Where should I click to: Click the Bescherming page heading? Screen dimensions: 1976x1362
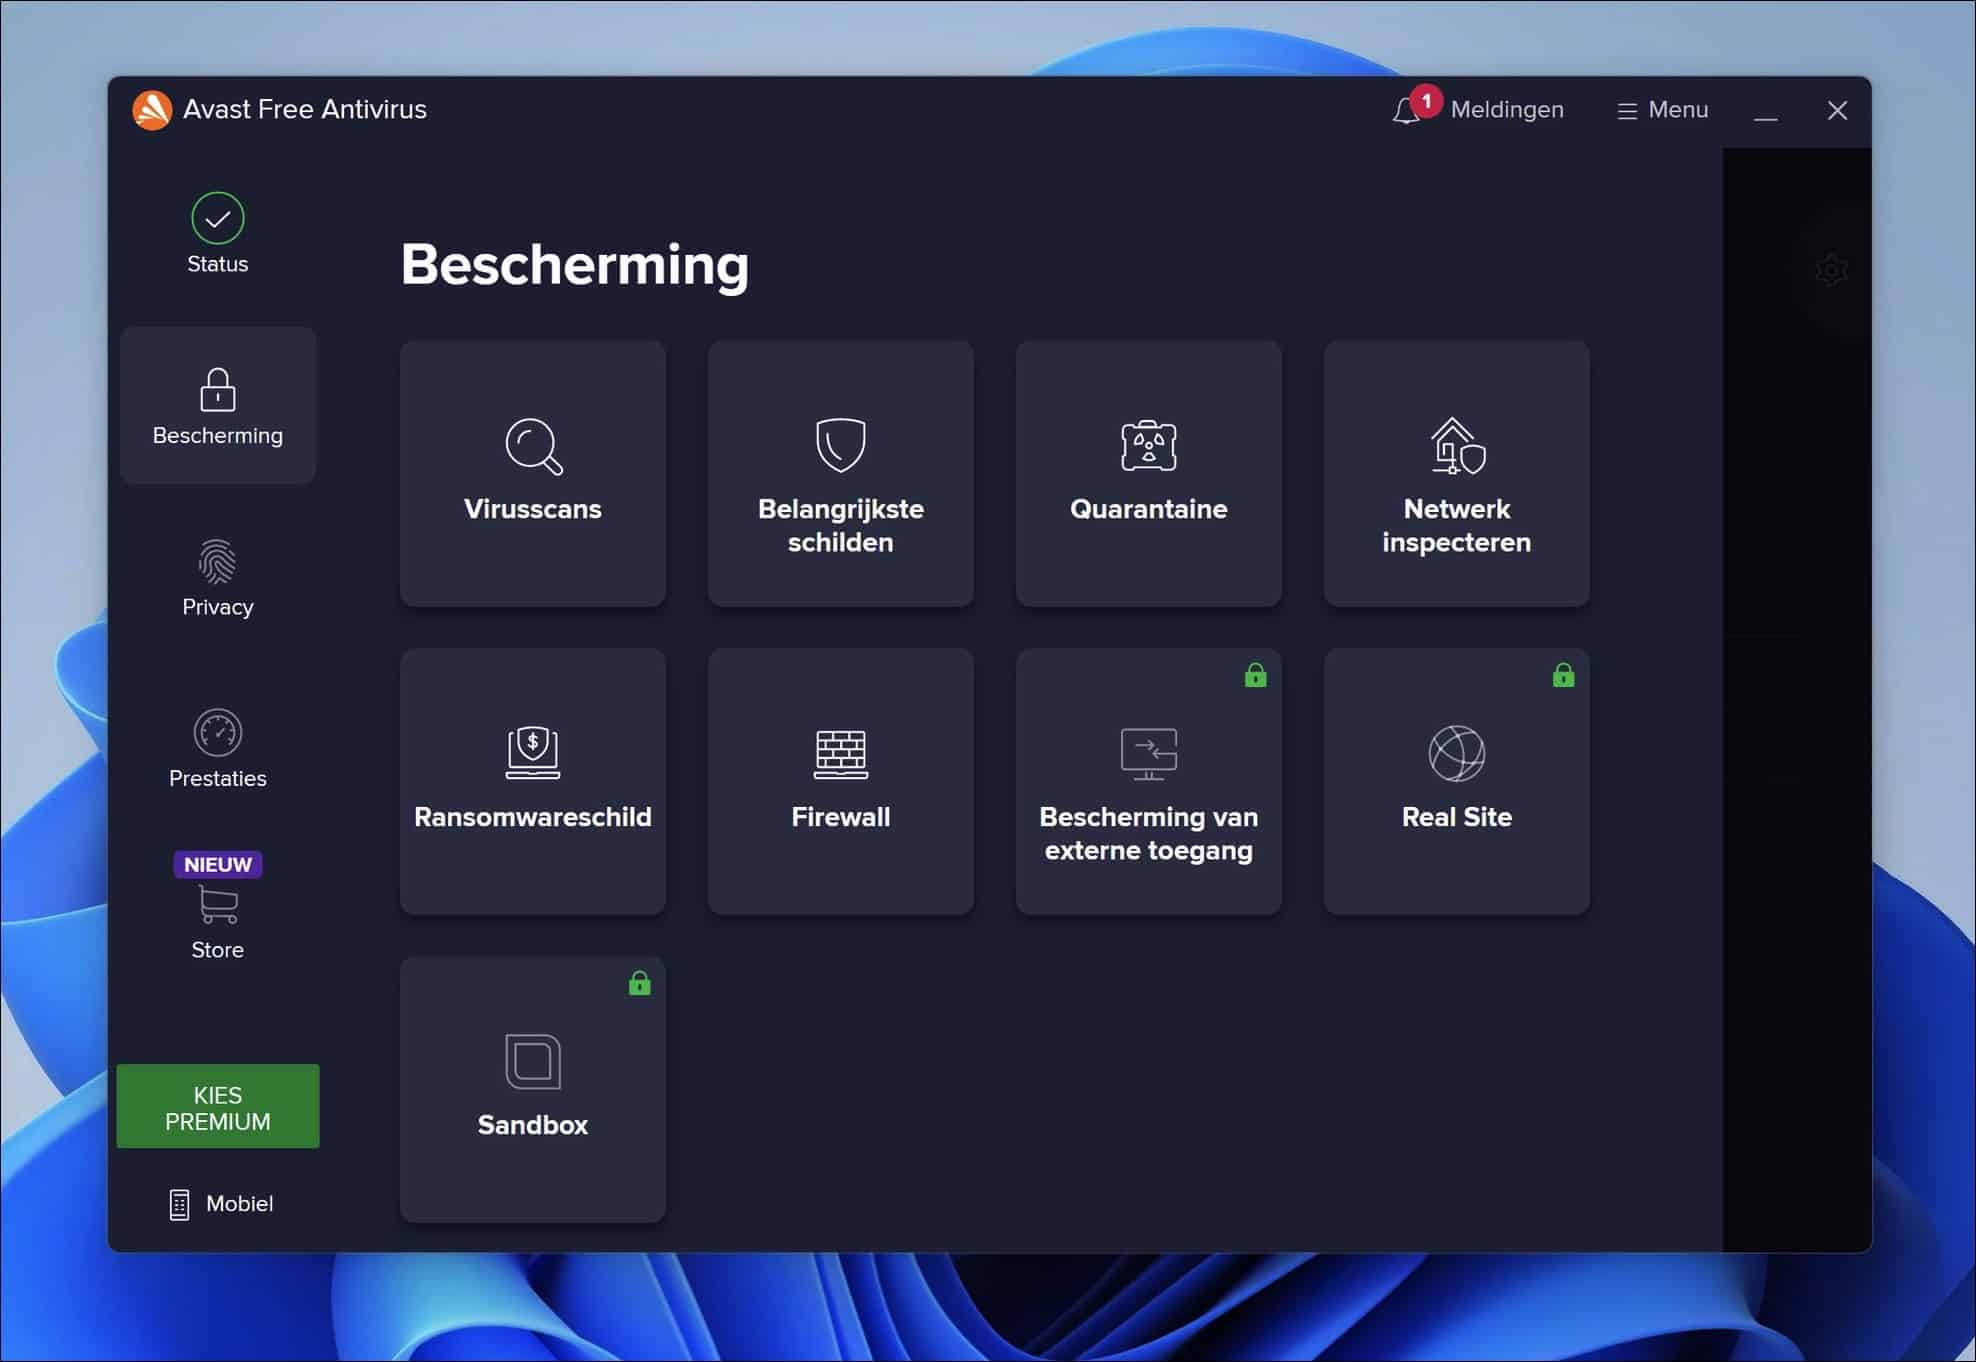pyautogui.click(x=575, y=265)
